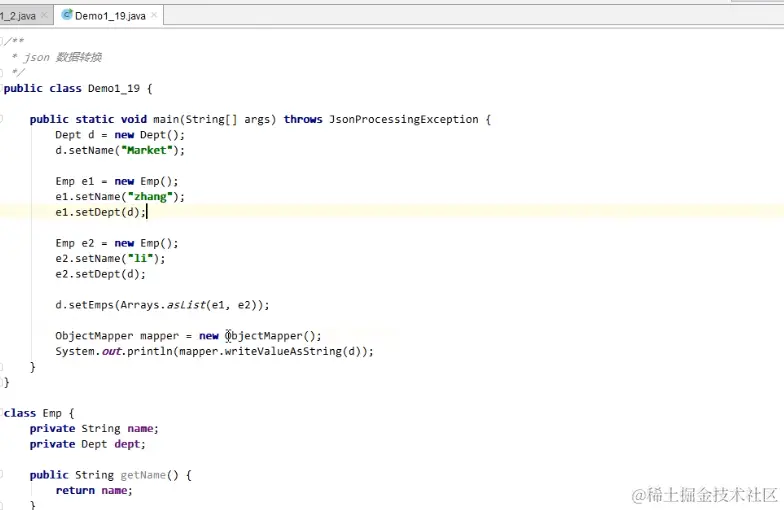Screen dimensions: 784x510
Task: Click the highlighted line 'e1.setDept(d);'
Action: coord(100,212)
